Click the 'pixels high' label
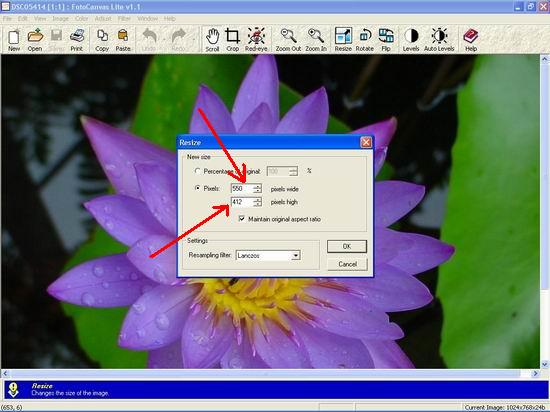The height and width of the screenshot is (412, 550). (284, 202)
